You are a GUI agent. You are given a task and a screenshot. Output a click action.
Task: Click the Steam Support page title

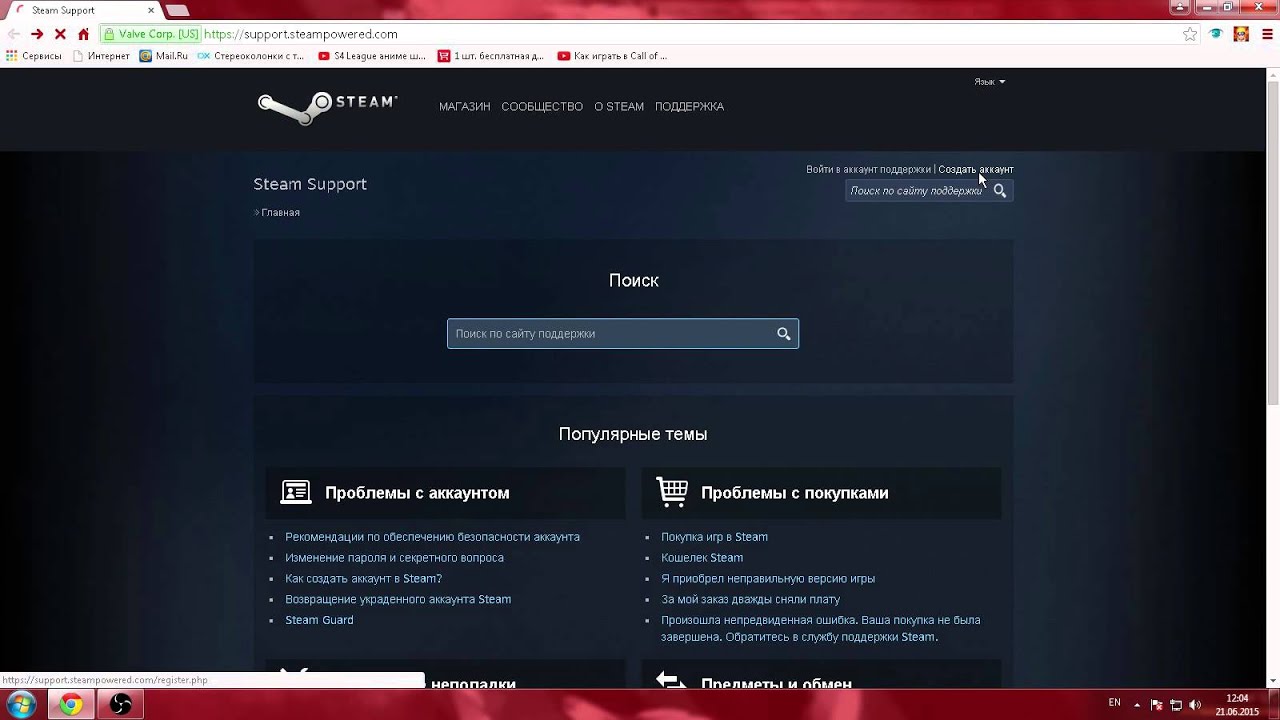310,184
